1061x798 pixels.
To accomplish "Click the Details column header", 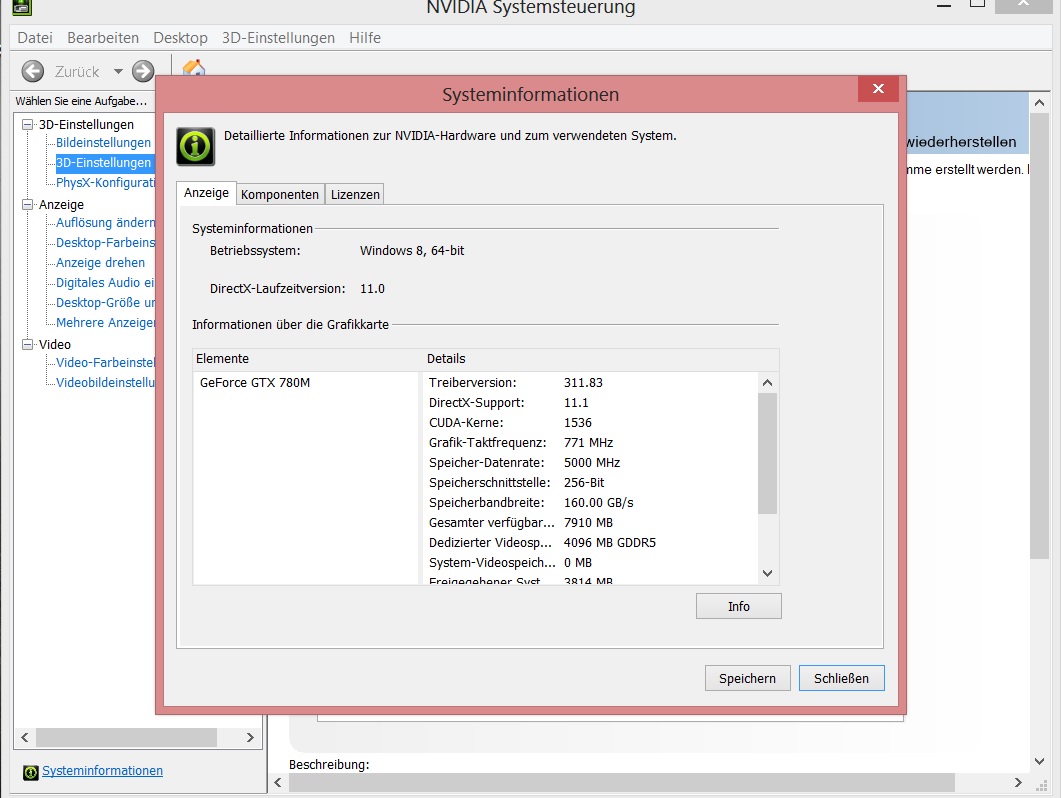I will click(601, 359).
